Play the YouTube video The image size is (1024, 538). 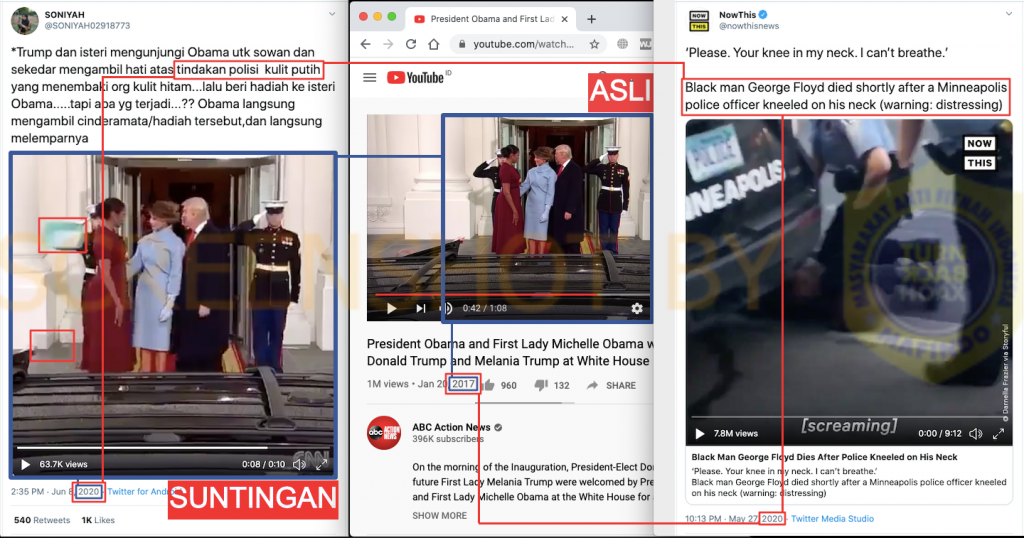click(391, 308)
